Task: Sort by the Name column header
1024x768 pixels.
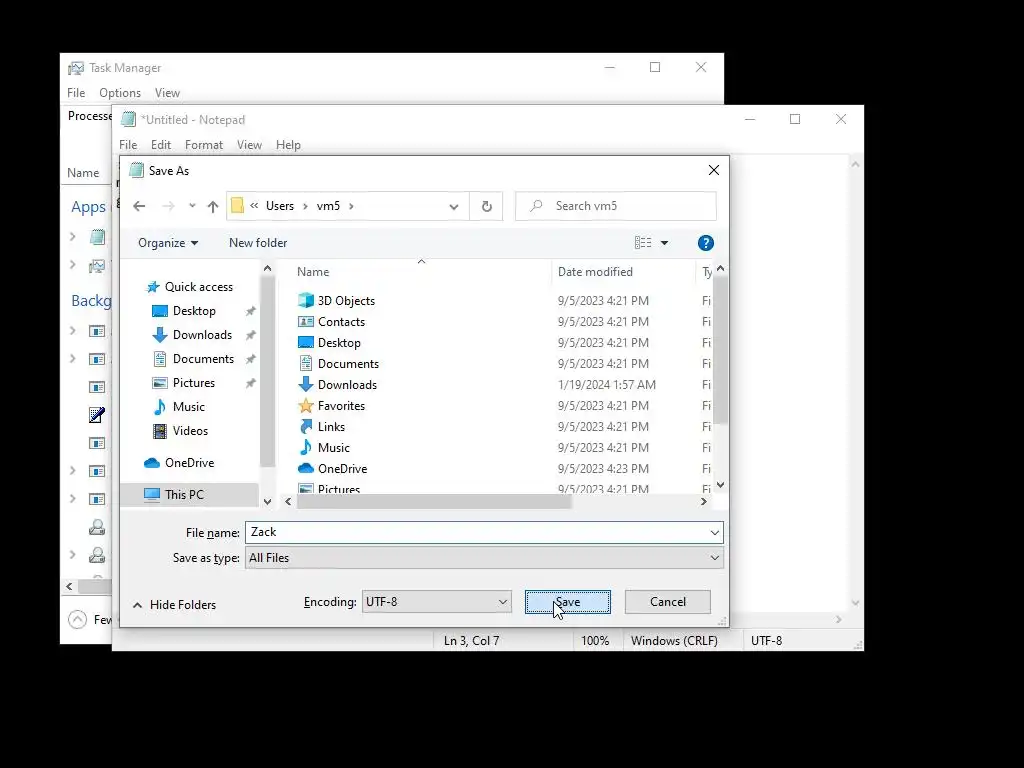Action: tap(421, 272)
